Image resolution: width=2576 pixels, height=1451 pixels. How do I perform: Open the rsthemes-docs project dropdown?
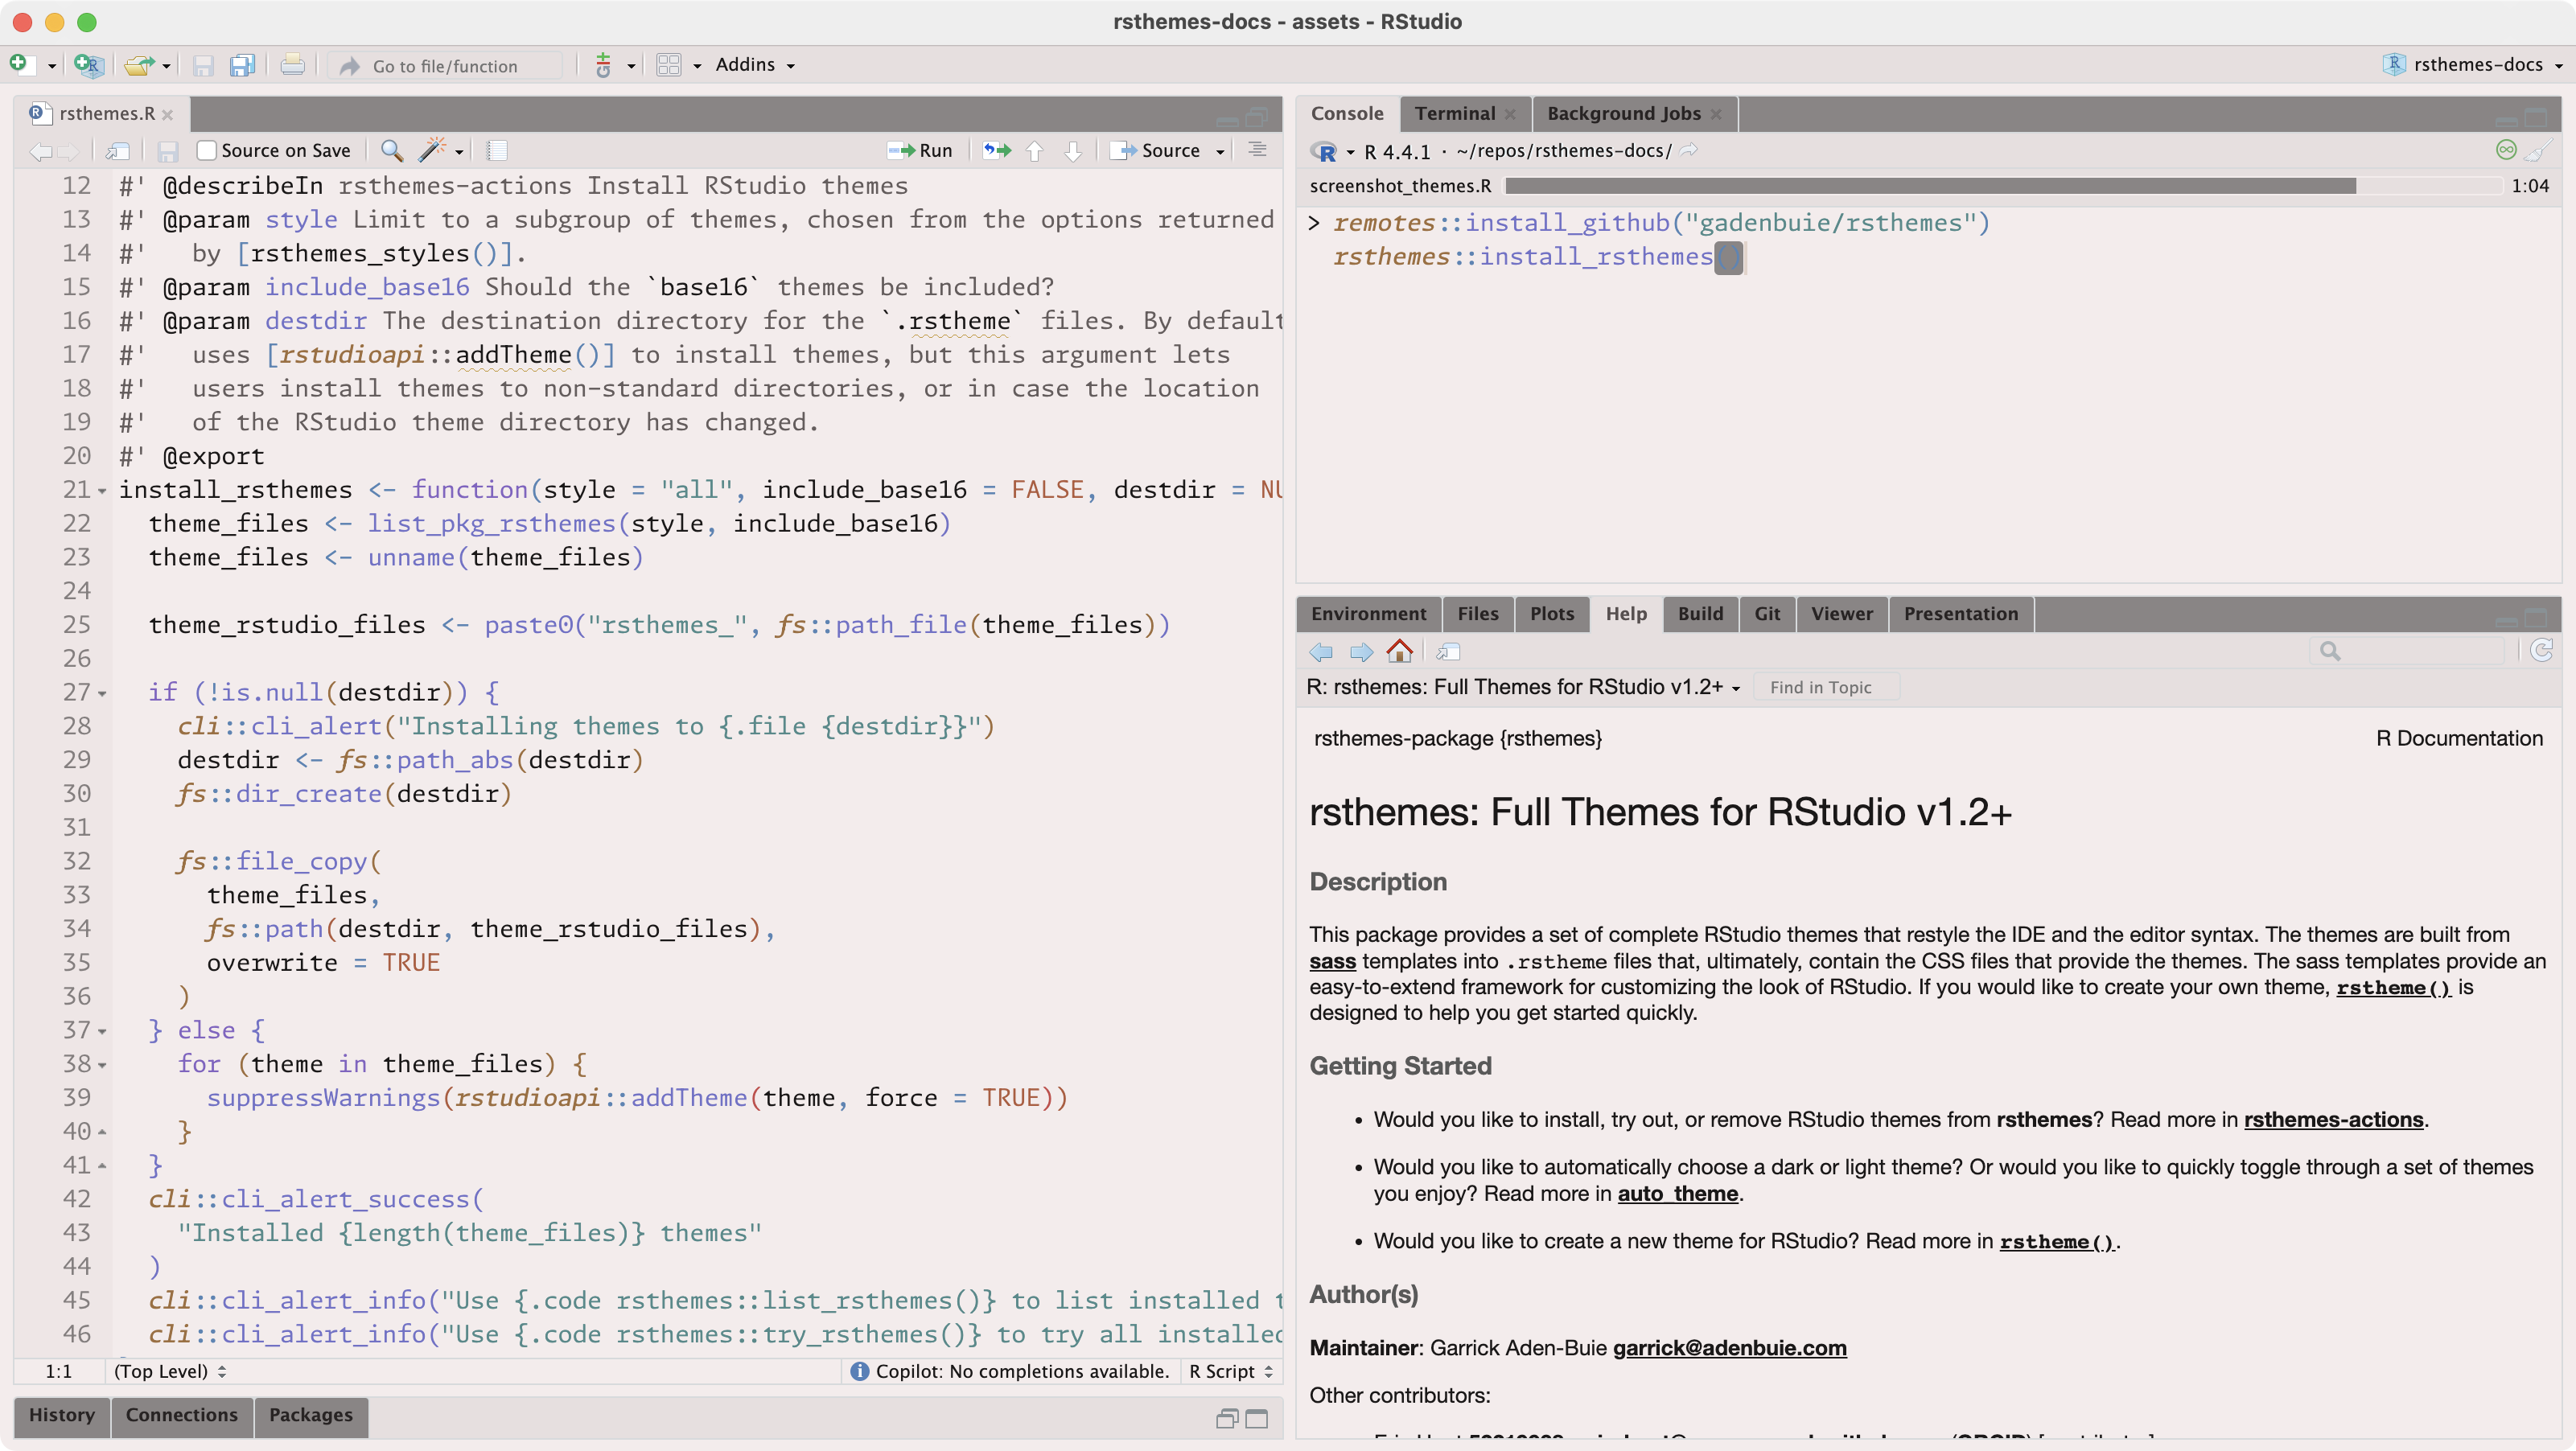(2476, 65)
